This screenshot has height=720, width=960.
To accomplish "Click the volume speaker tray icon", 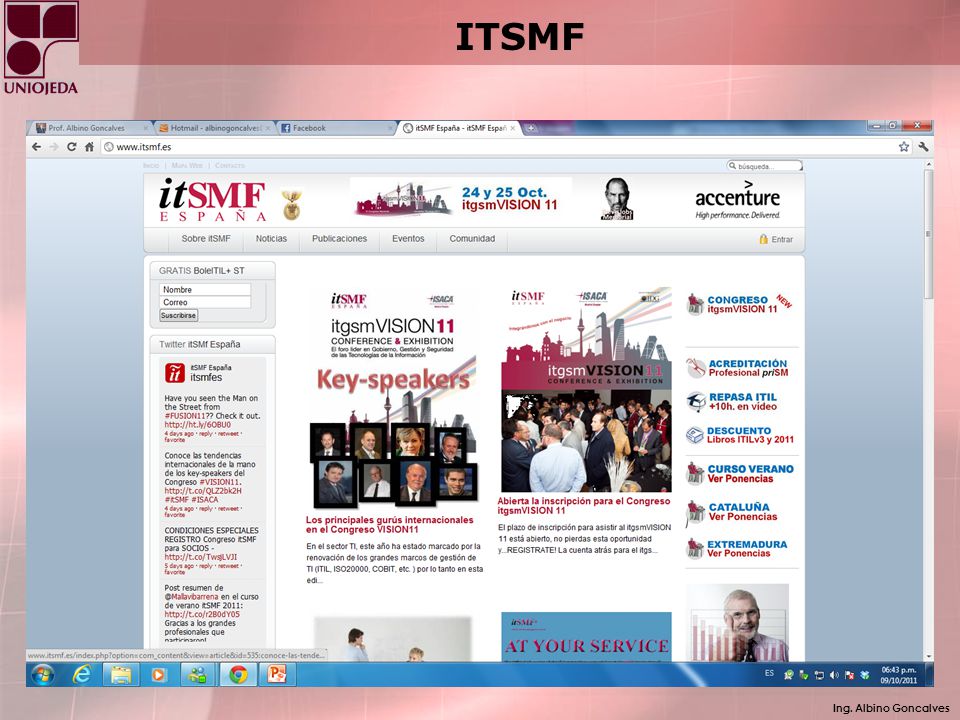I will (834, 675).
